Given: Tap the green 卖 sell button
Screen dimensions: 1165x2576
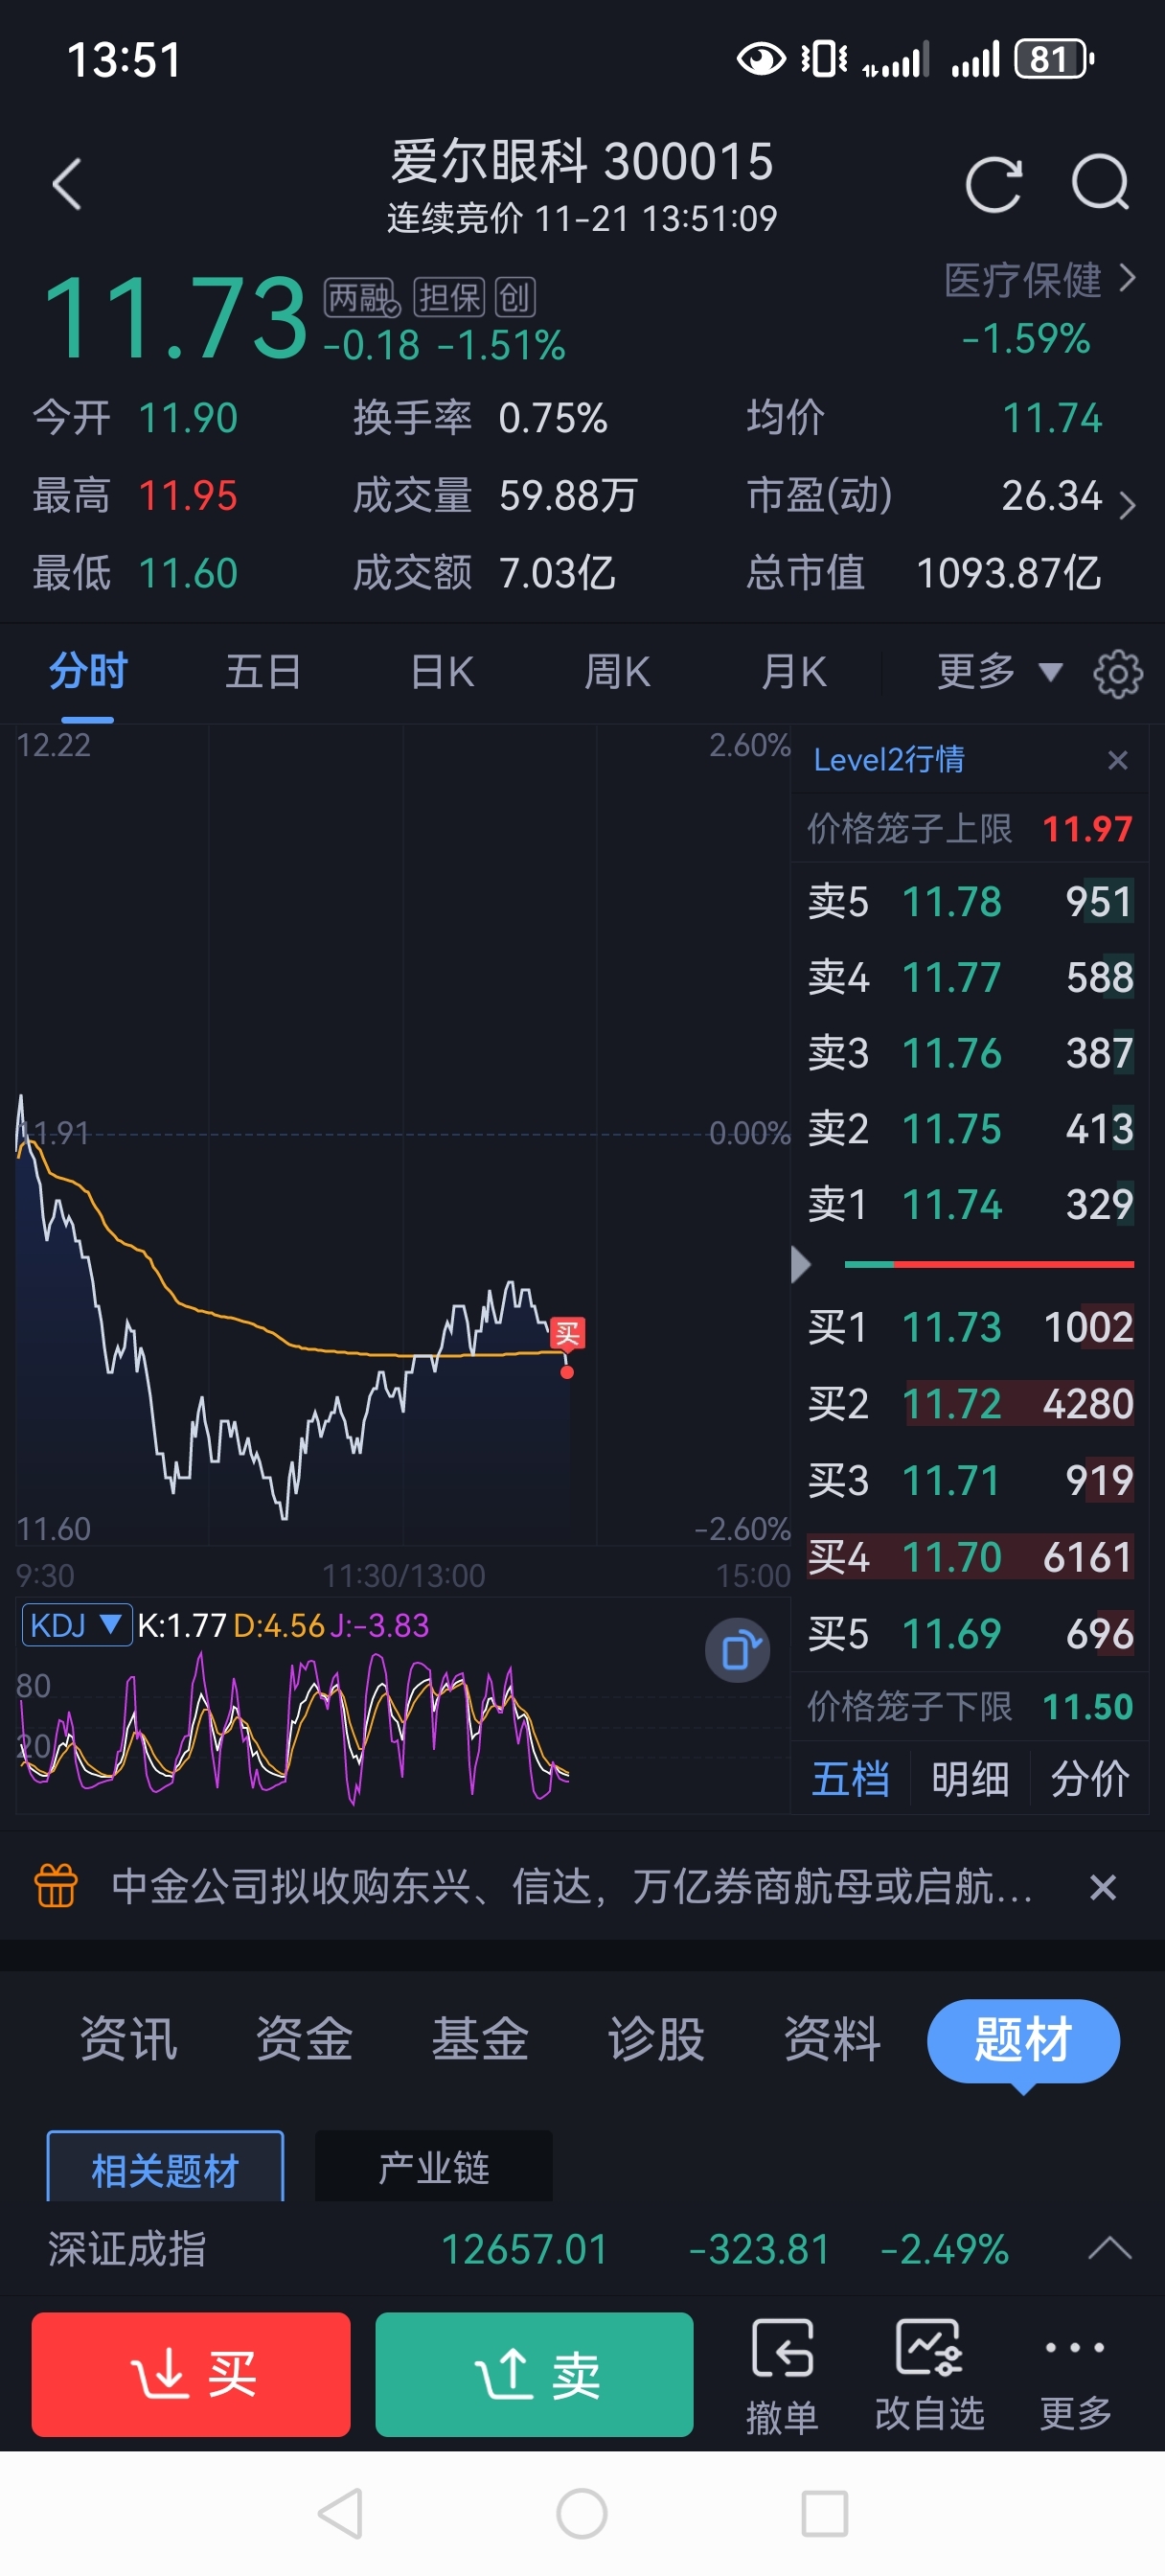Looking at the screenshot, I should pyautogui.click(x=534, y=2375).
